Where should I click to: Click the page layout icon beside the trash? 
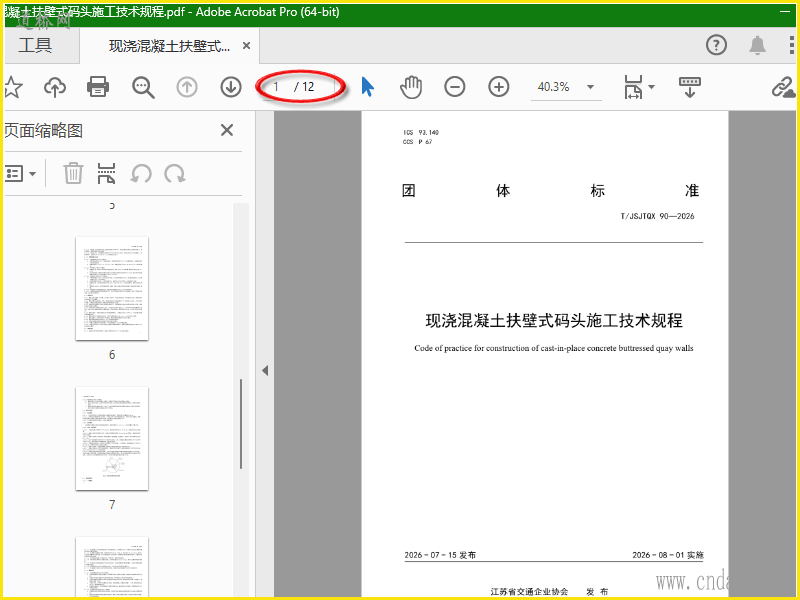point(106,173)
